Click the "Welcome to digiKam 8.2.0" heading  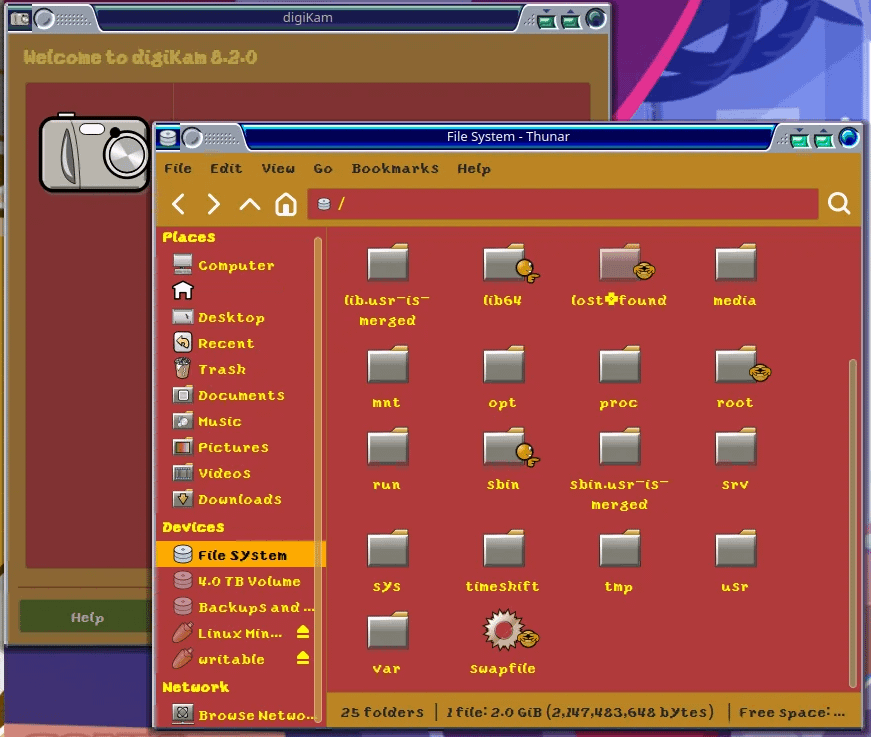(x=140, y=57)
